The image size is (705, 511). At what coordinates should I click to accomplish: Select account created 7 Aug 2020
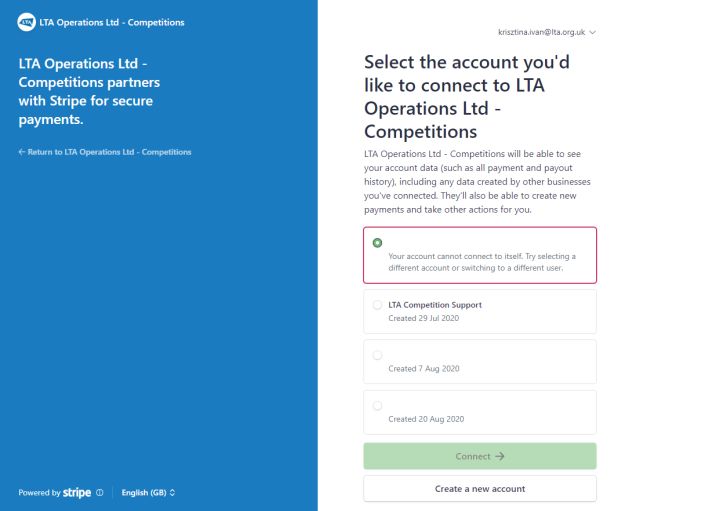tap(377, 355)
